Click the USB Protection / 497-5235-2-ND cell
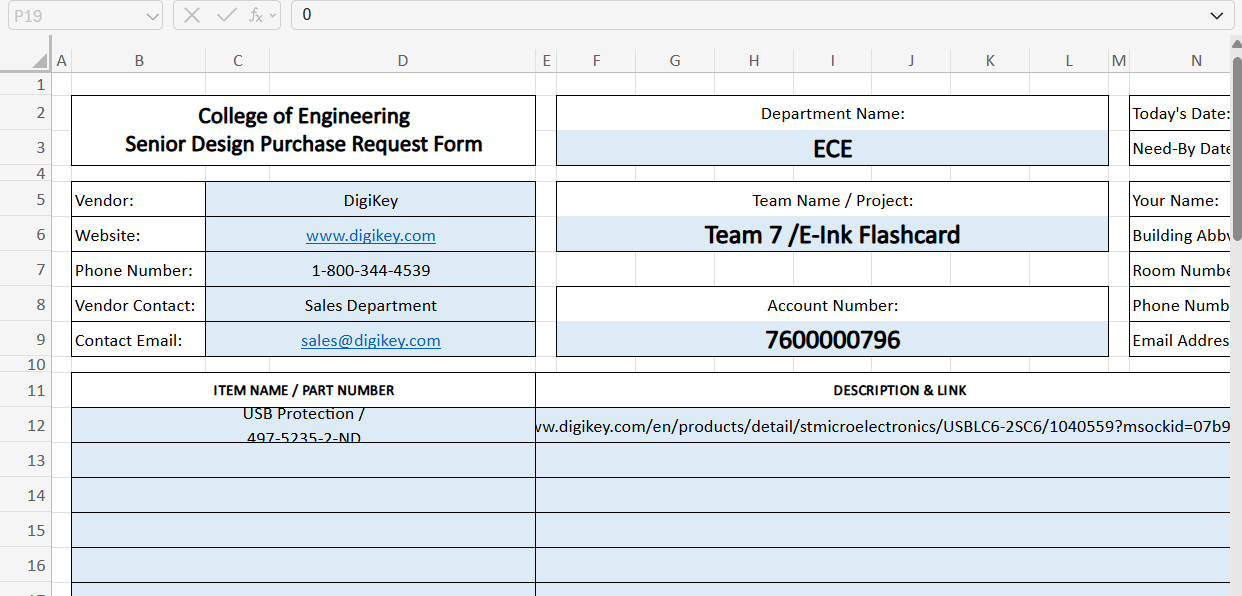 tap(302, 424)
